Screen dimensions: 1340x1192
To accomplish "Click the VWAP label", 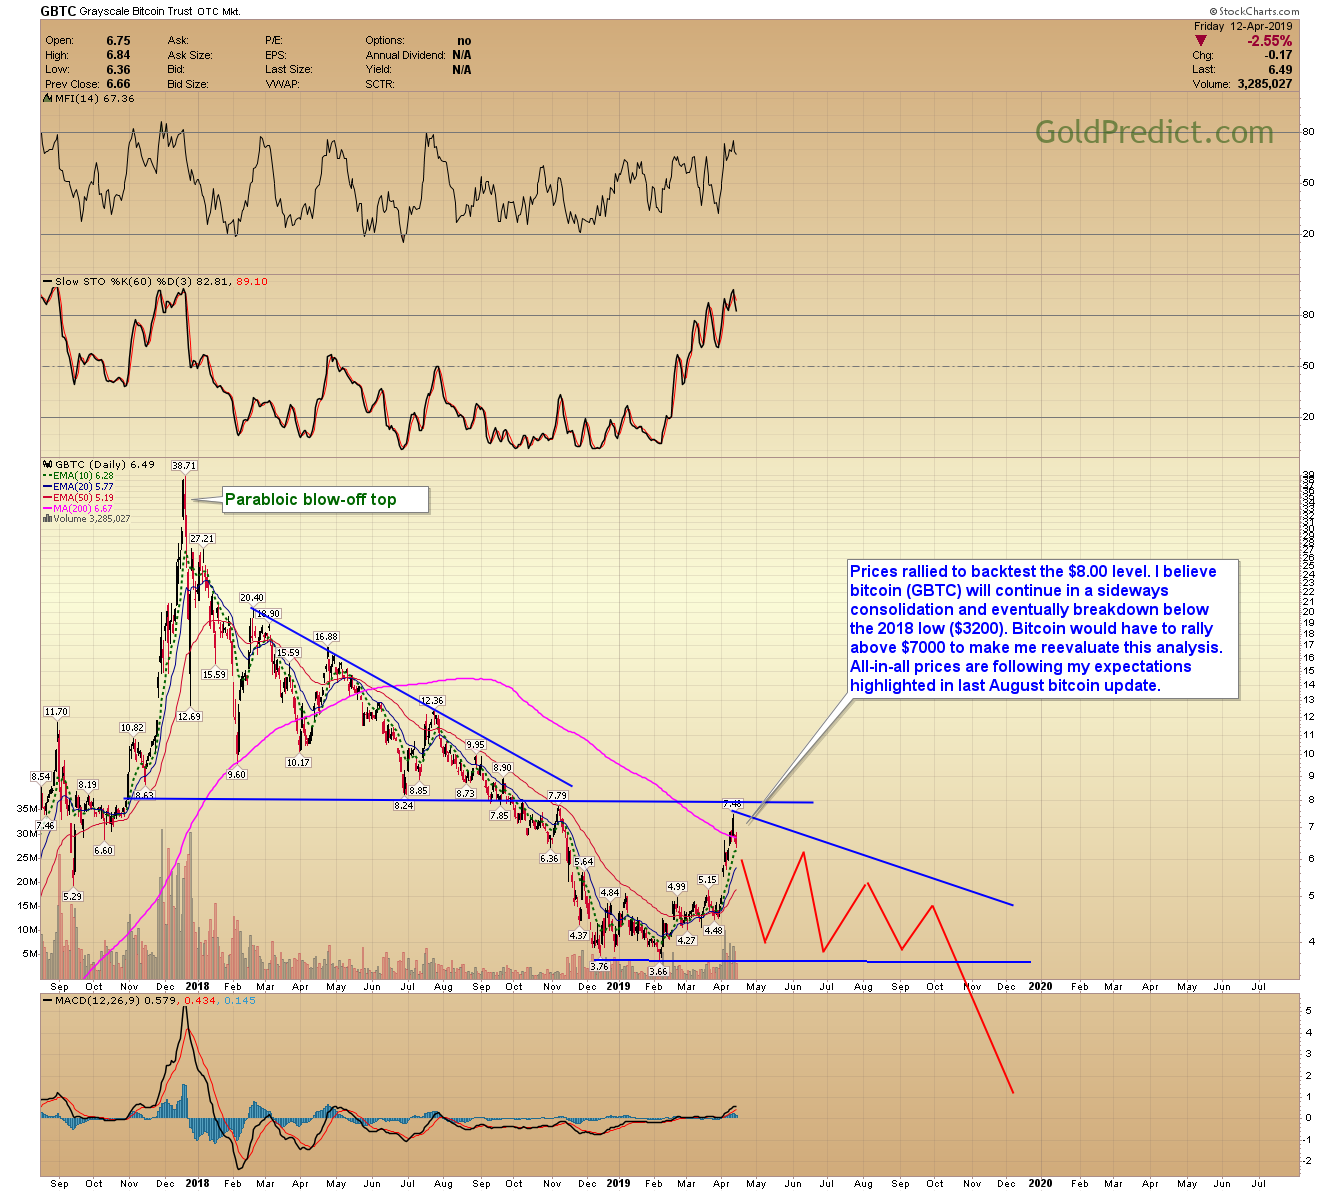I will click(x=282, y=84).
